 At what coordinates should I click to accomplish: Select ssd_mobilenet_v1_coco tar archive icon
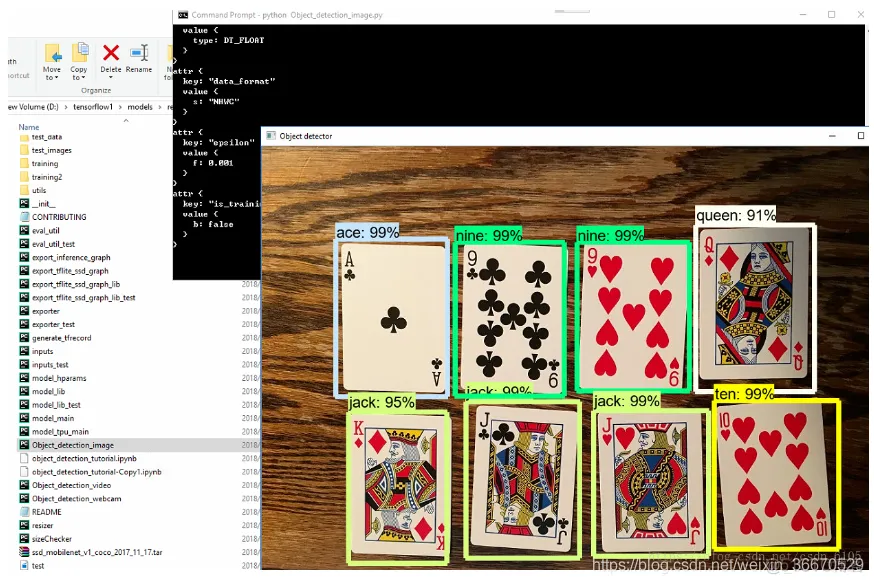tap(24, 552)
